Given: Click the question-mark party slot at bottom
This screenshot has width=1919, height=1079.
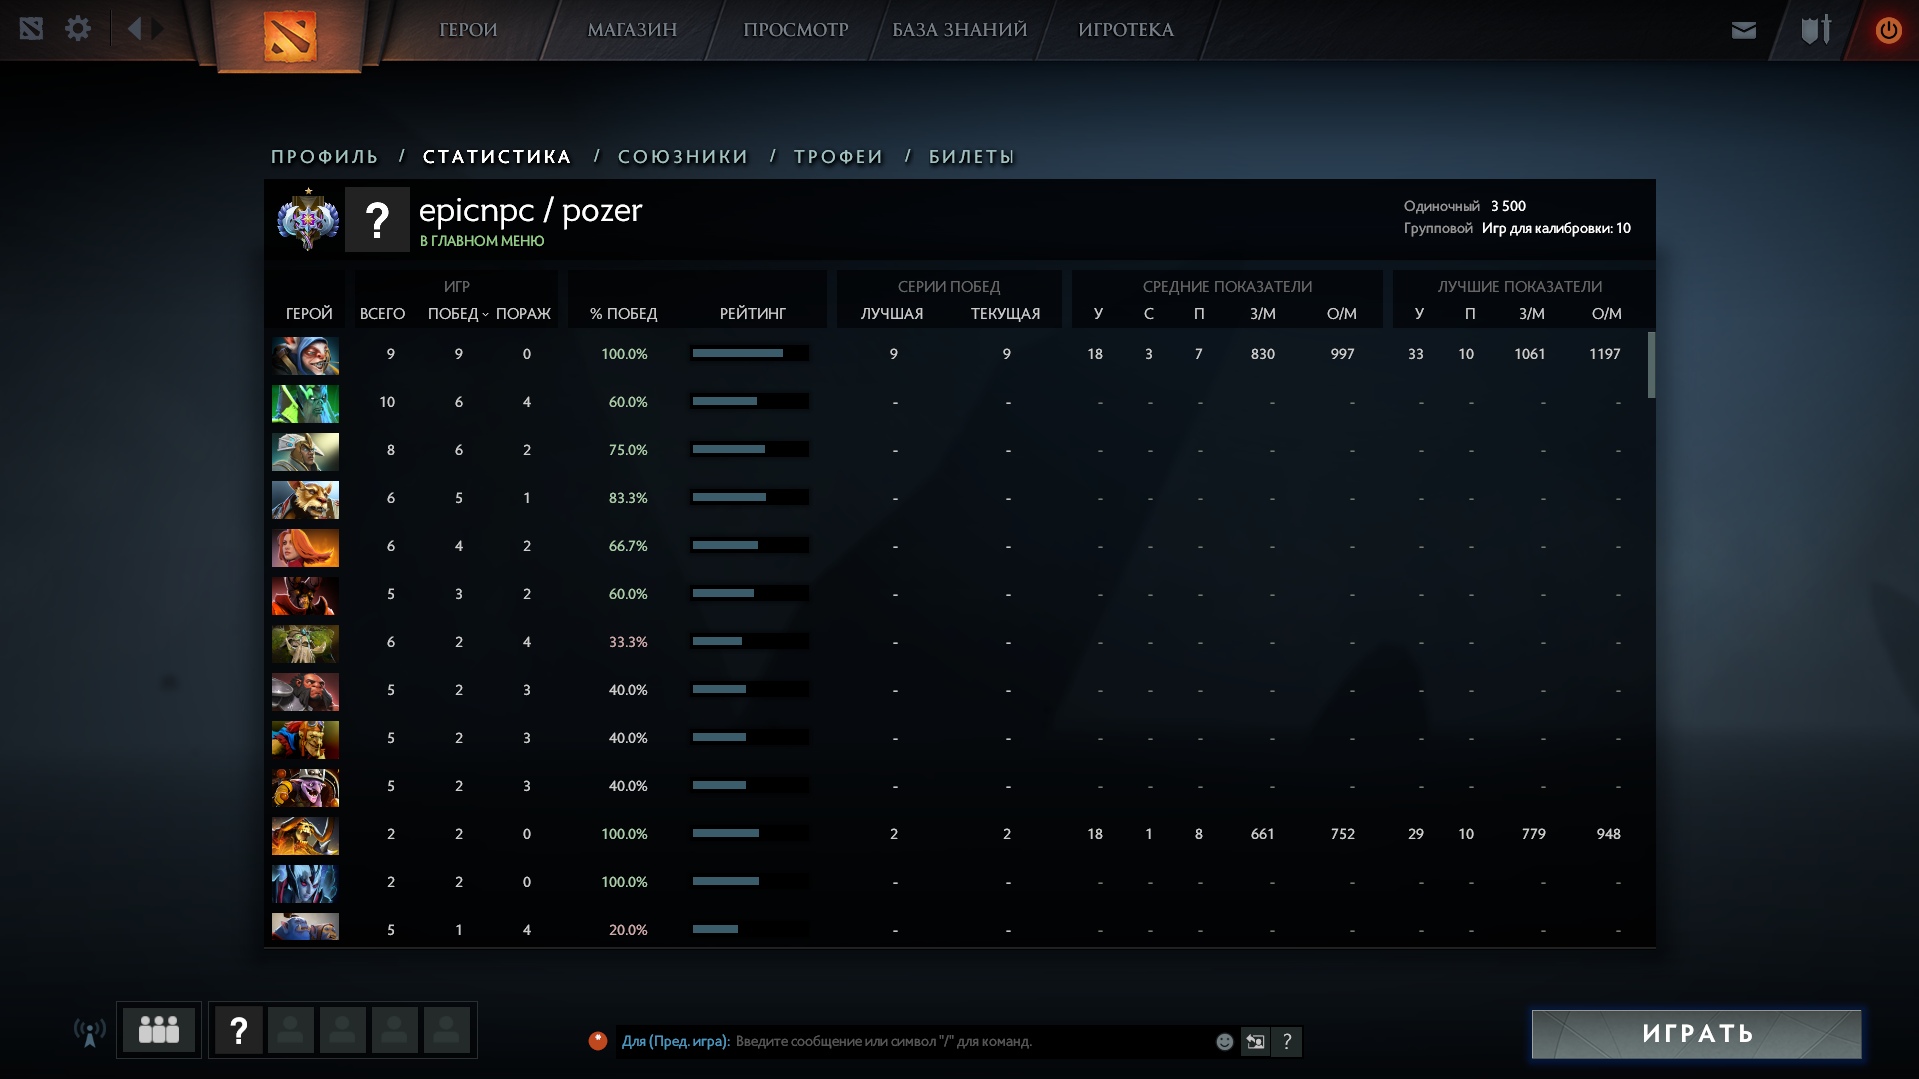Looking at the screenshot, I should 239,1030.
